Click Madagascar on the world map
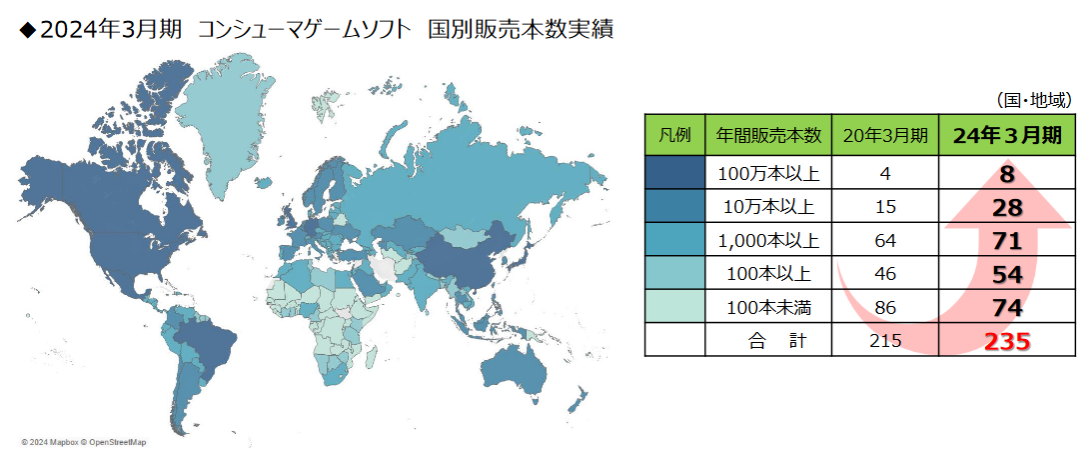This screenshot has width=1086, height=455. tap(371, 356)
